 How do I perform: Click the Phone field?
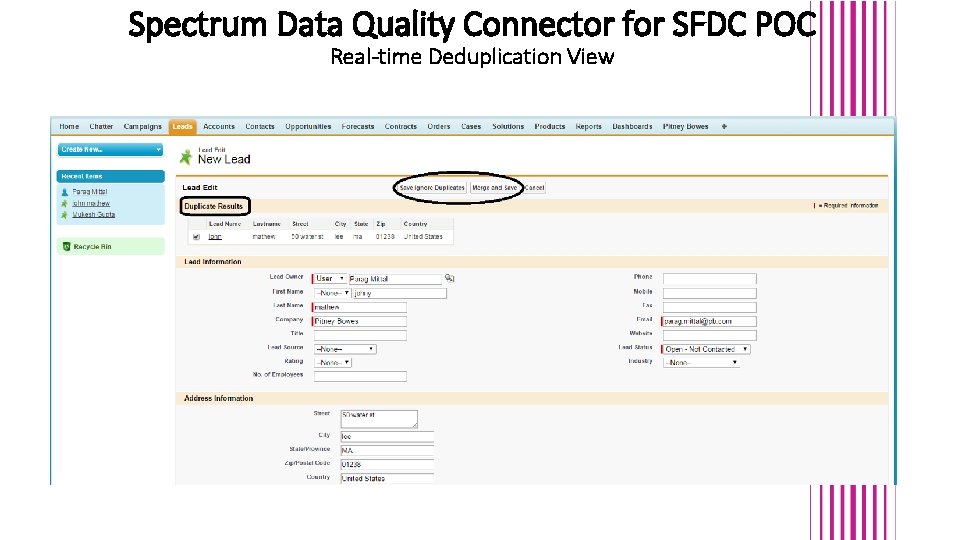pyautogui.click(x=710, y=279)
